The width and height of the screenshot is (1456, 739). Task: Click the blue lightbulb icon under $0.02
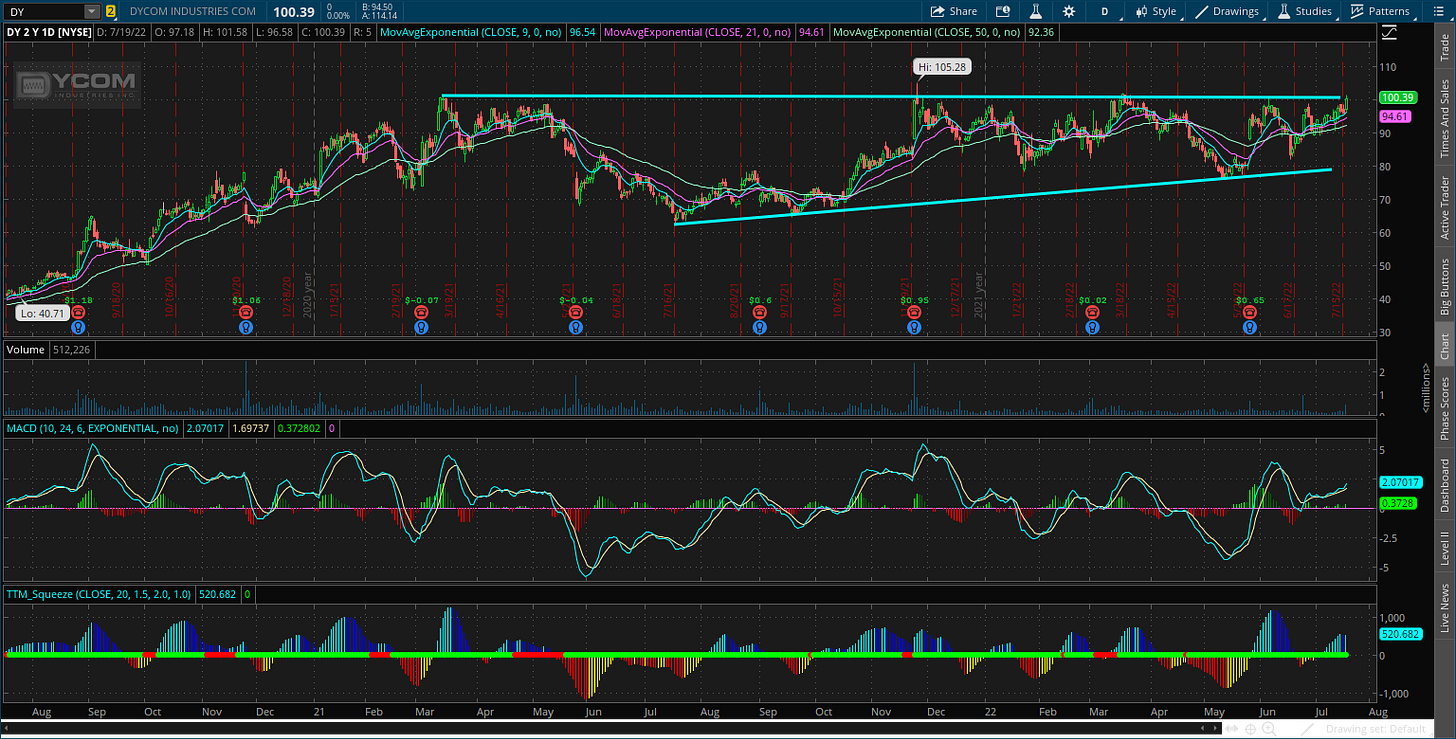[1093, 326]
